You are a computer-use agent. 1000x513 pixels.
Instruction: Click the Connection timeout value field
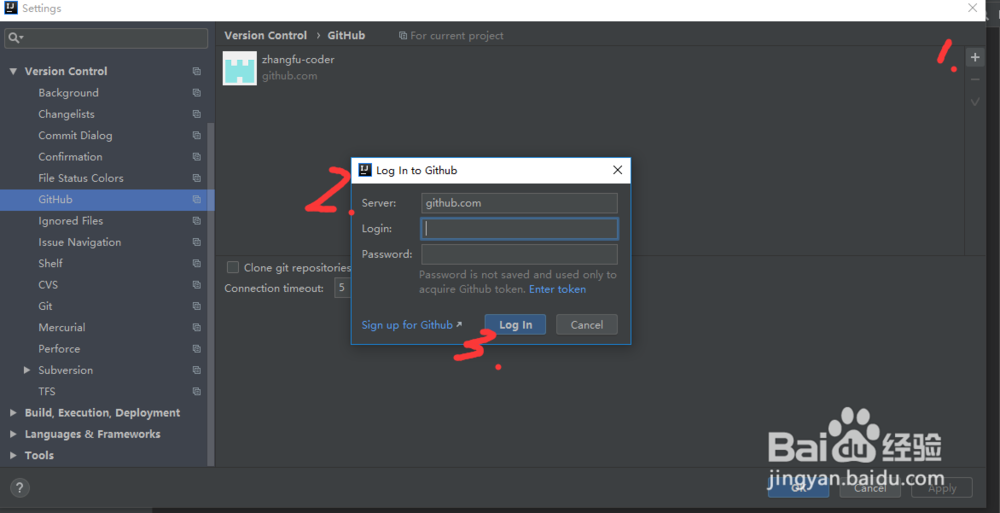coord(342,288)
